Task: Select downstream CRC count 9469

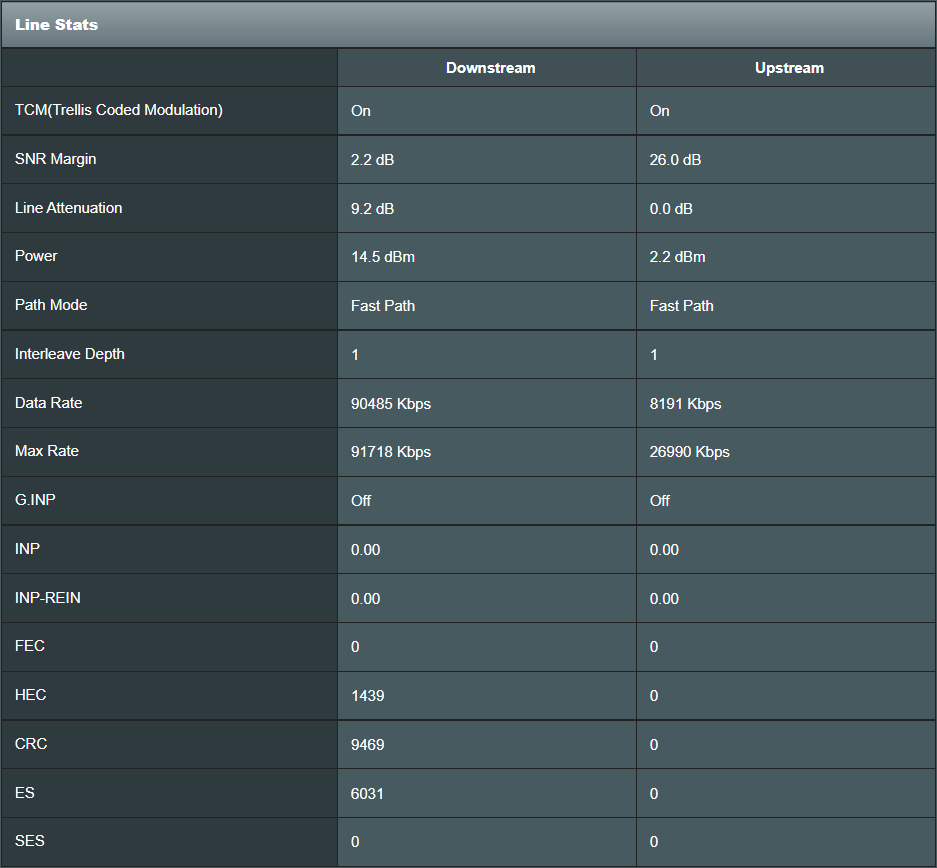Action: point(367,745)
